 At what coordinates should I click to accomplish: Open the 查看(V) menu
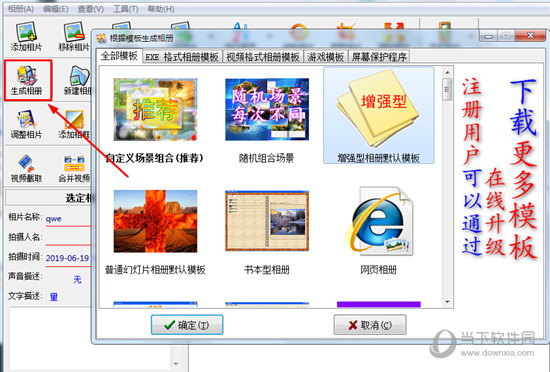[90, 9]
